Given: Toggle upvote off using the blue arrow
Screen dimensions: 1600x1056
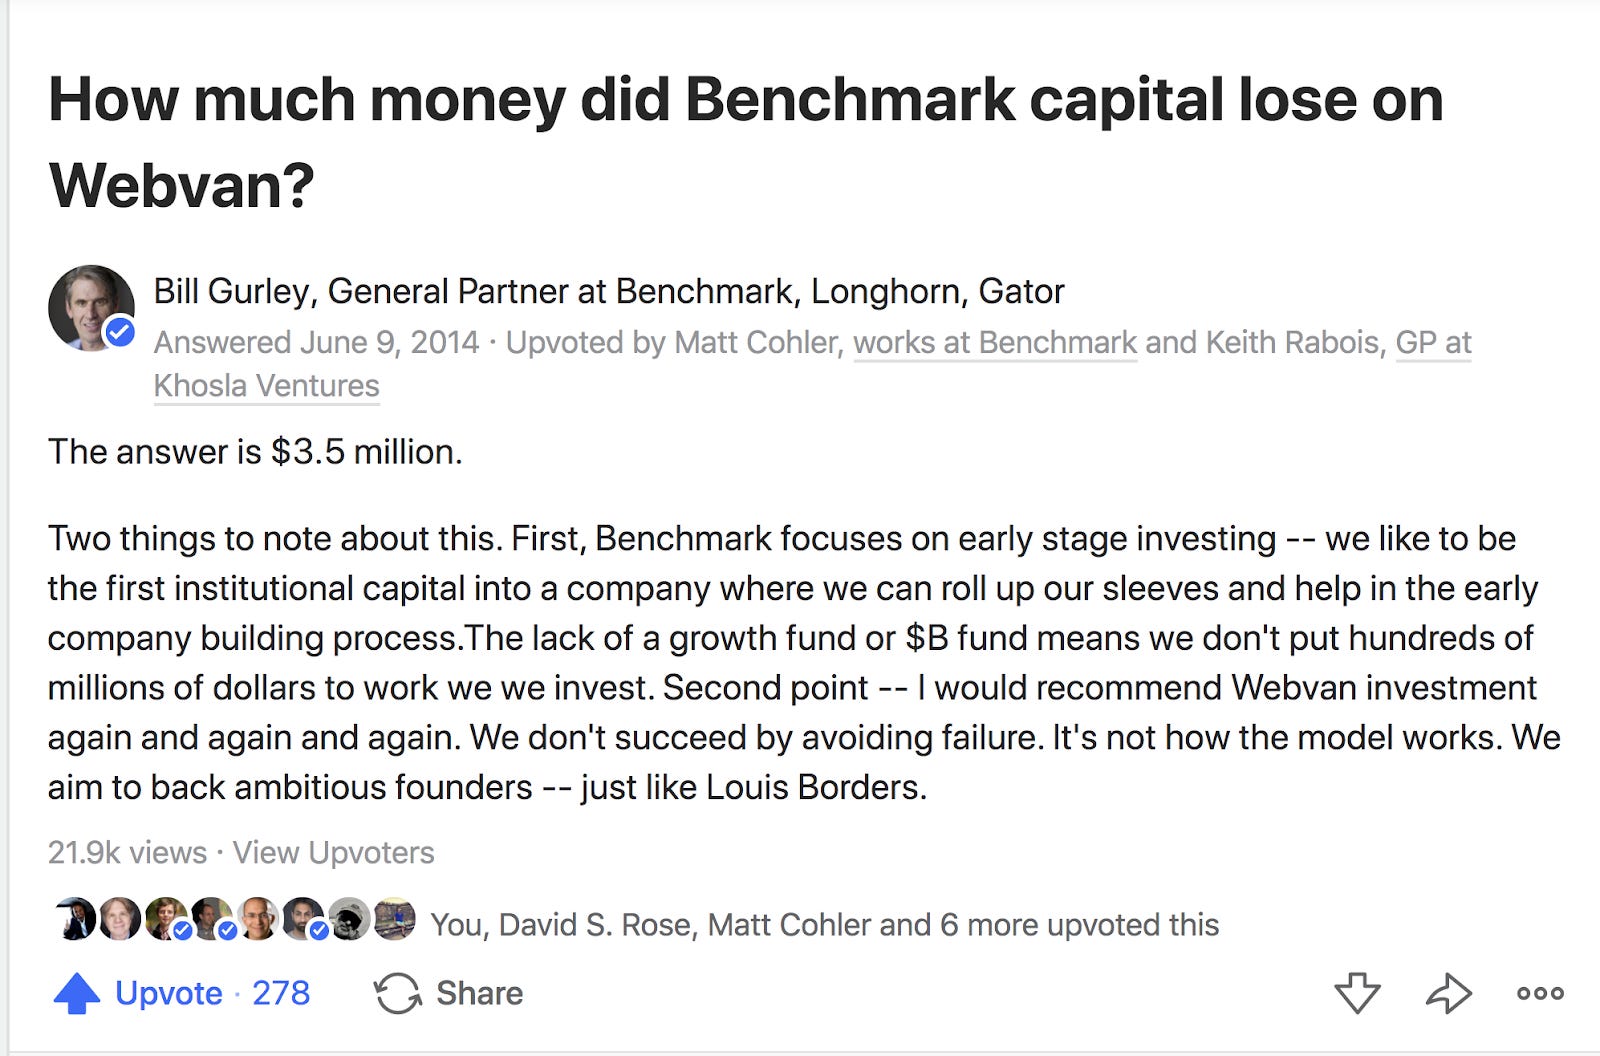Looking at the screenshot, I should 78,993.
